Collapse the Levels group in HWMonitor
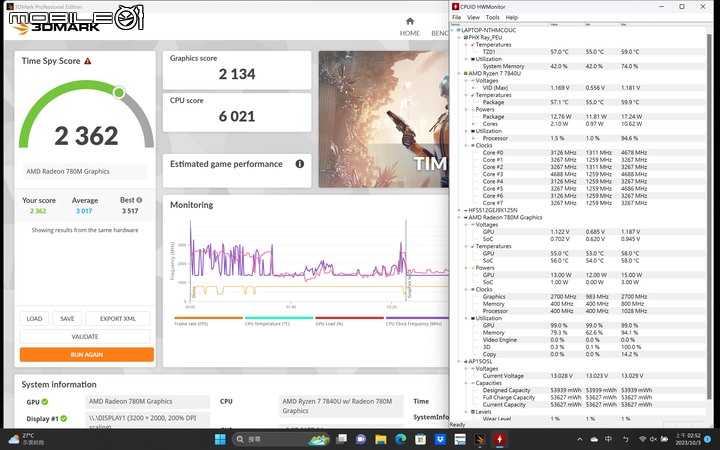Screen dimensions: 720x450 pos(466,412)
